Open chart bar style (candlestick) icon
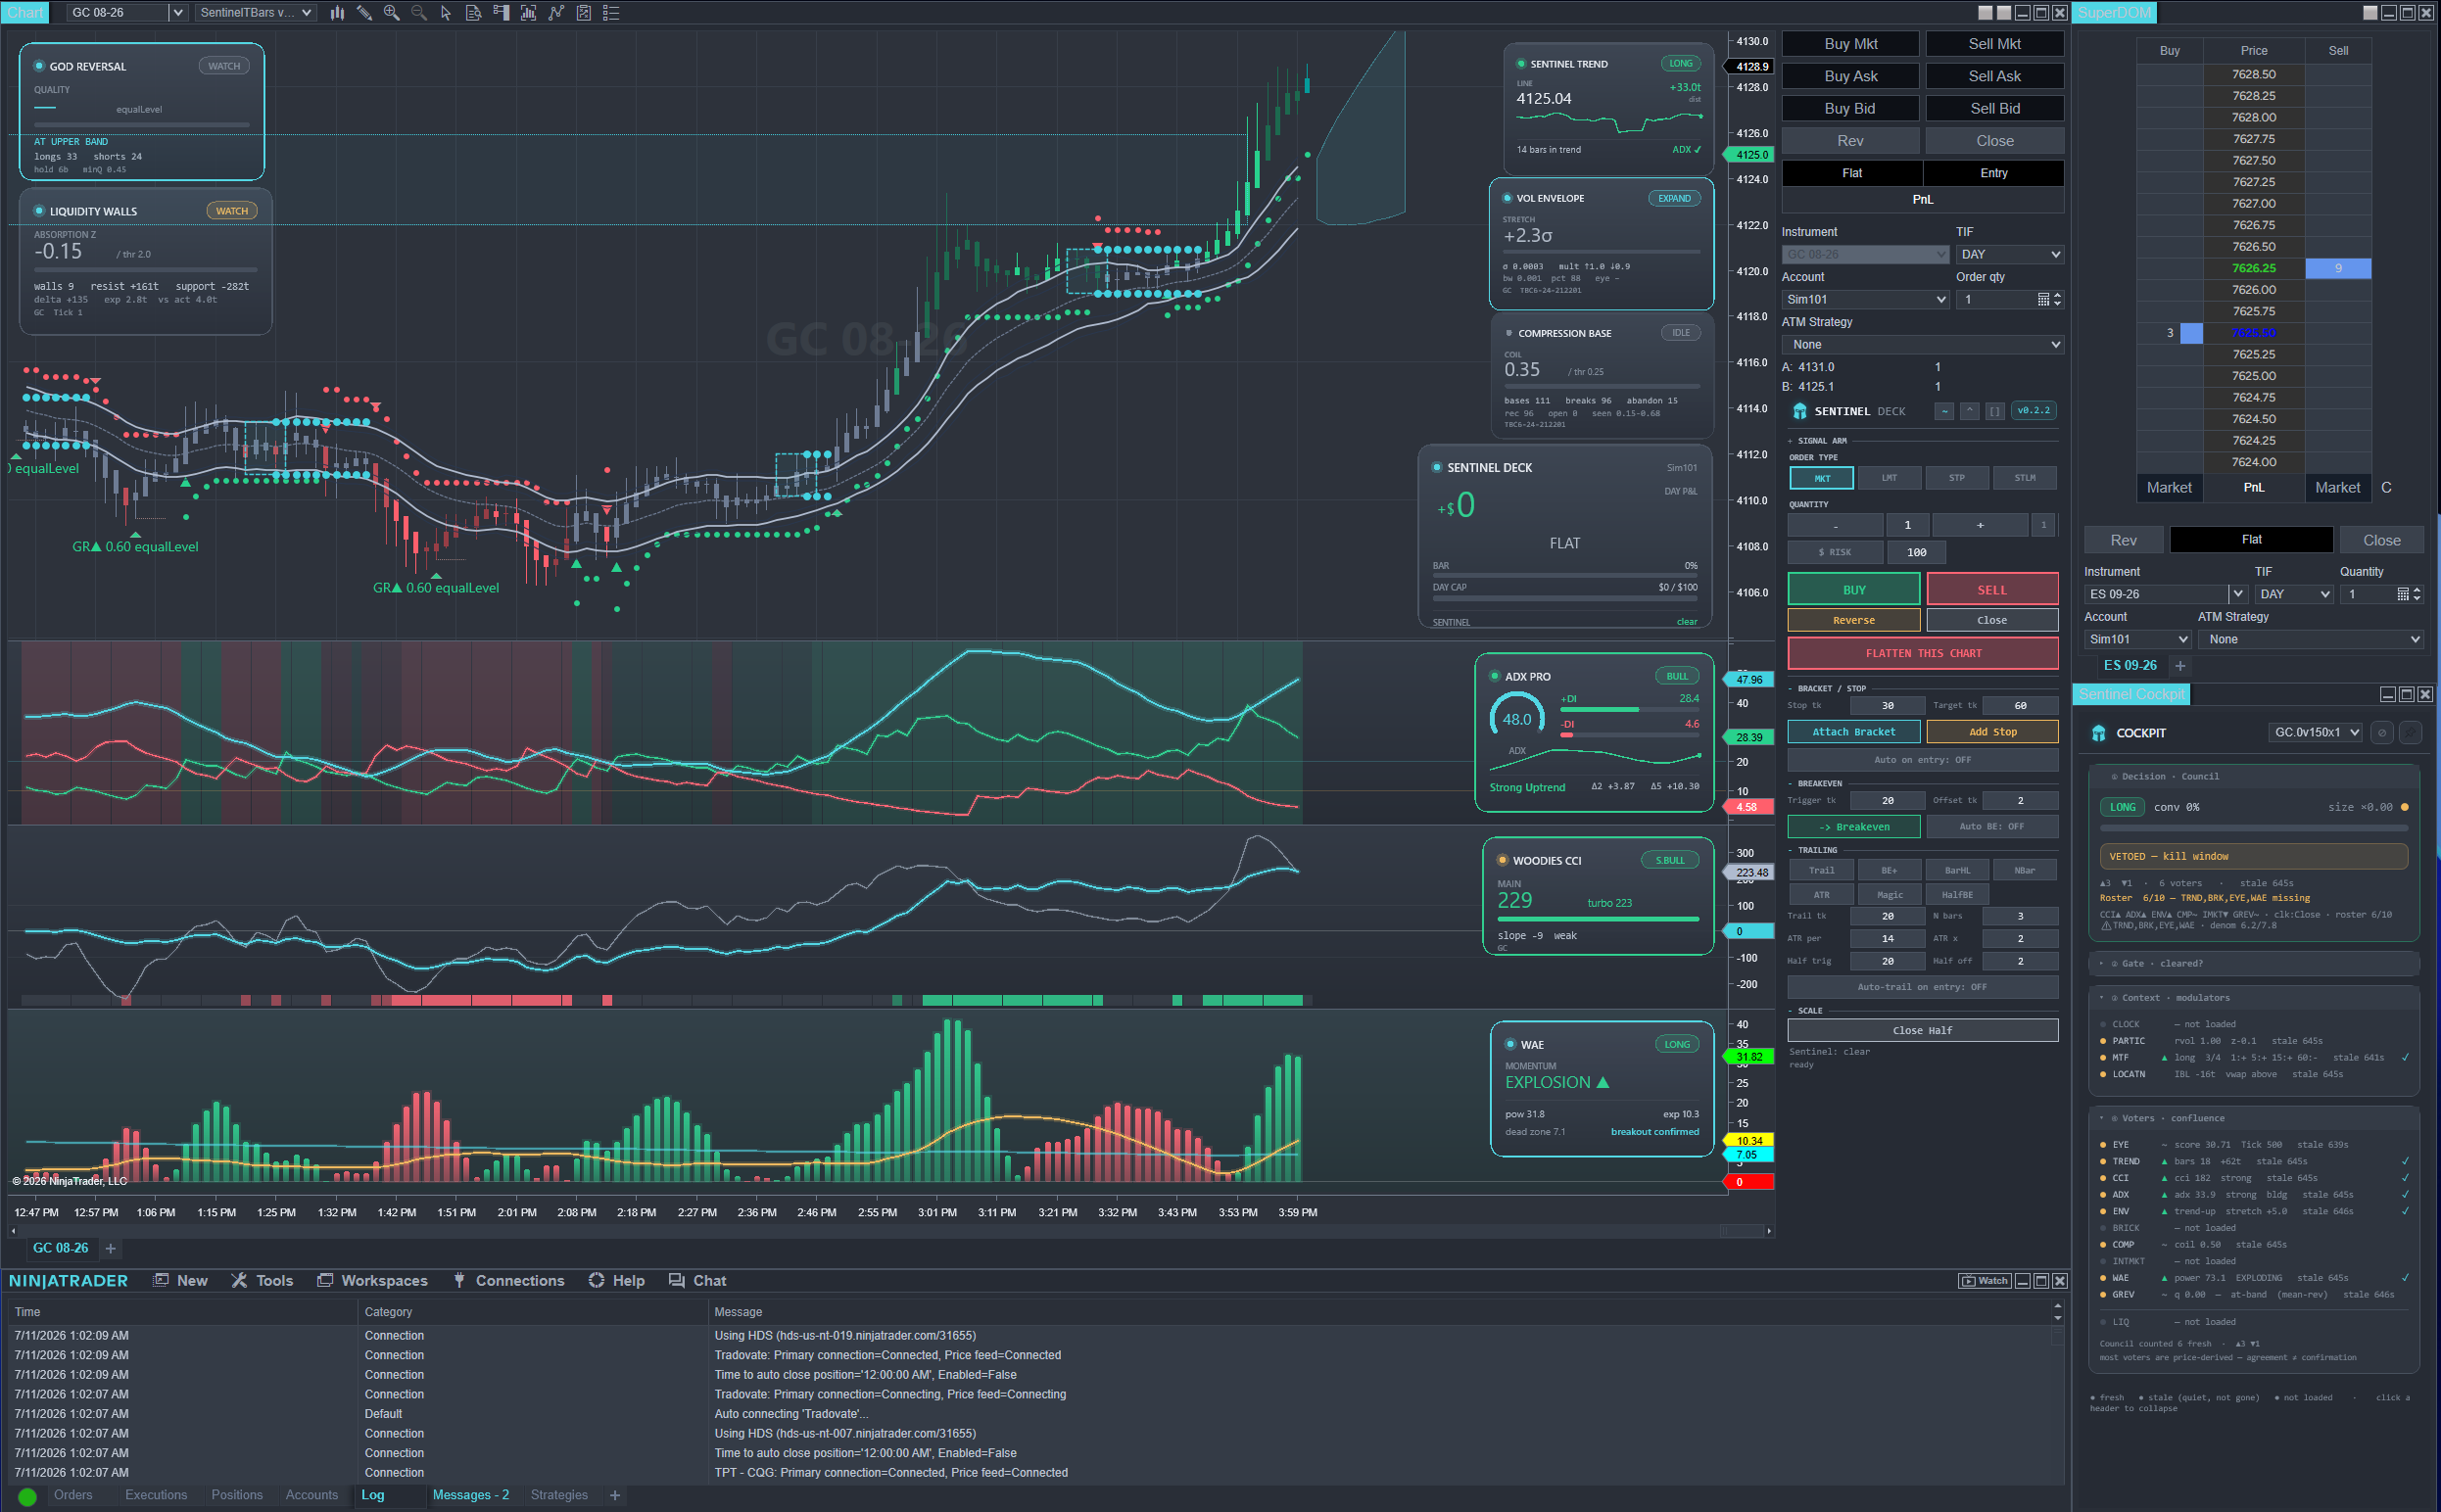 [x=337, y=13]
